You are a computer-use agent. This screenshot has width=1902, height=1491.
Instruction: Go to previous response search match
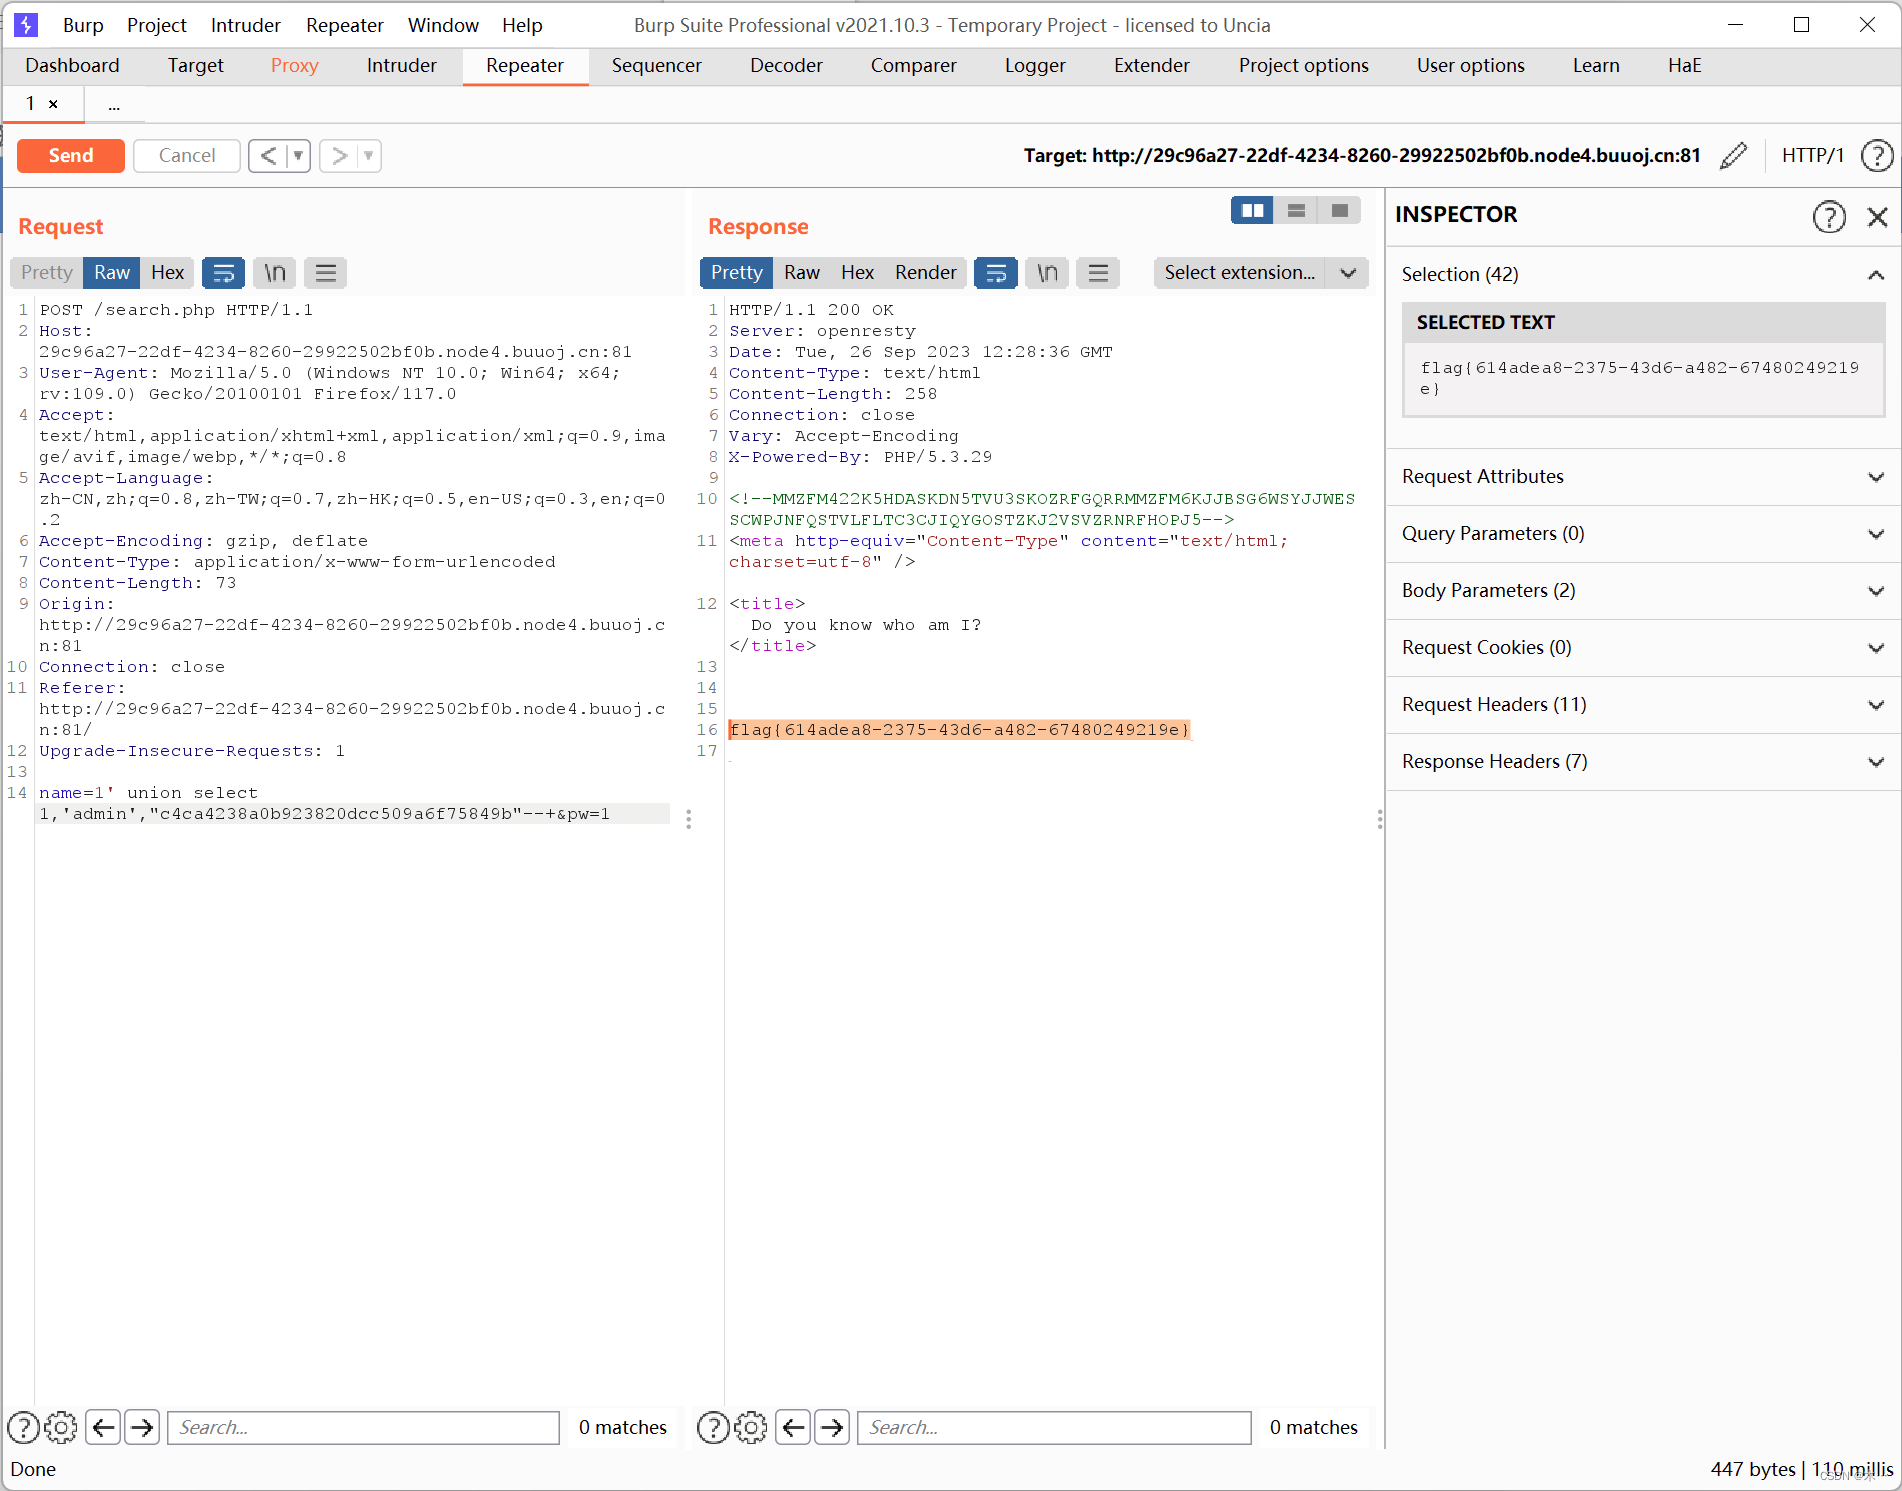pos(793,1428)
